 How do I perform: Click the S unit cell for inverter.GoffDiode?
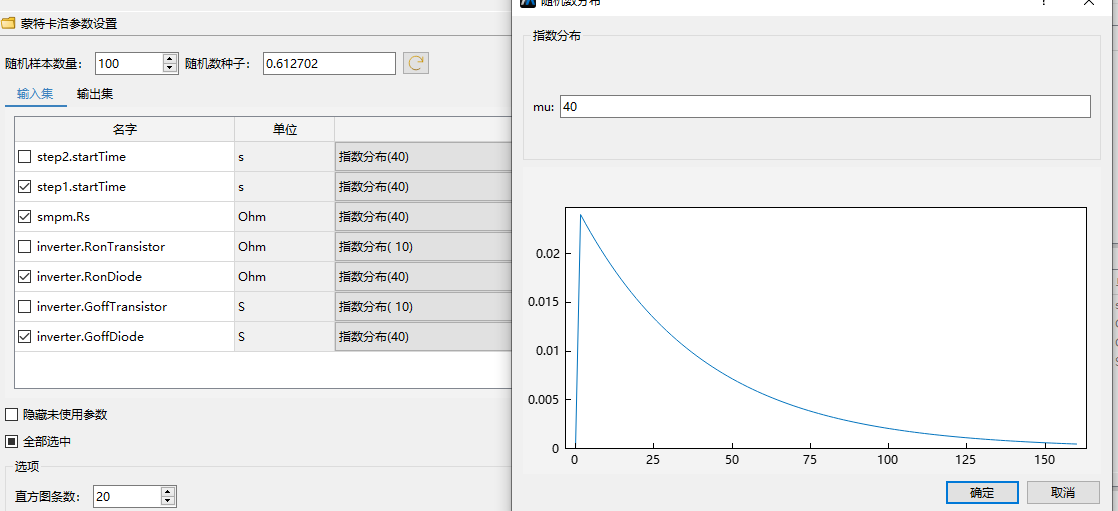(284, 336)
